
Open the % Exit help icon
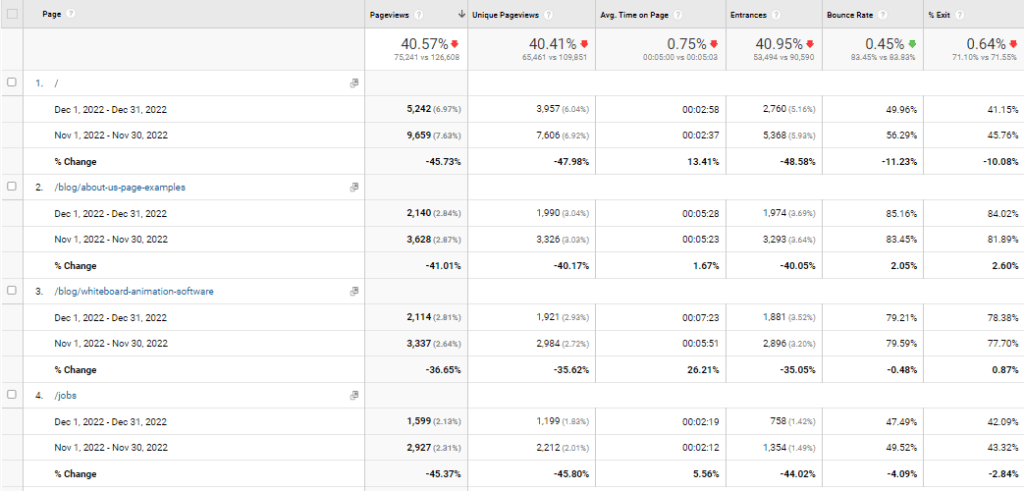pos(959,14)
